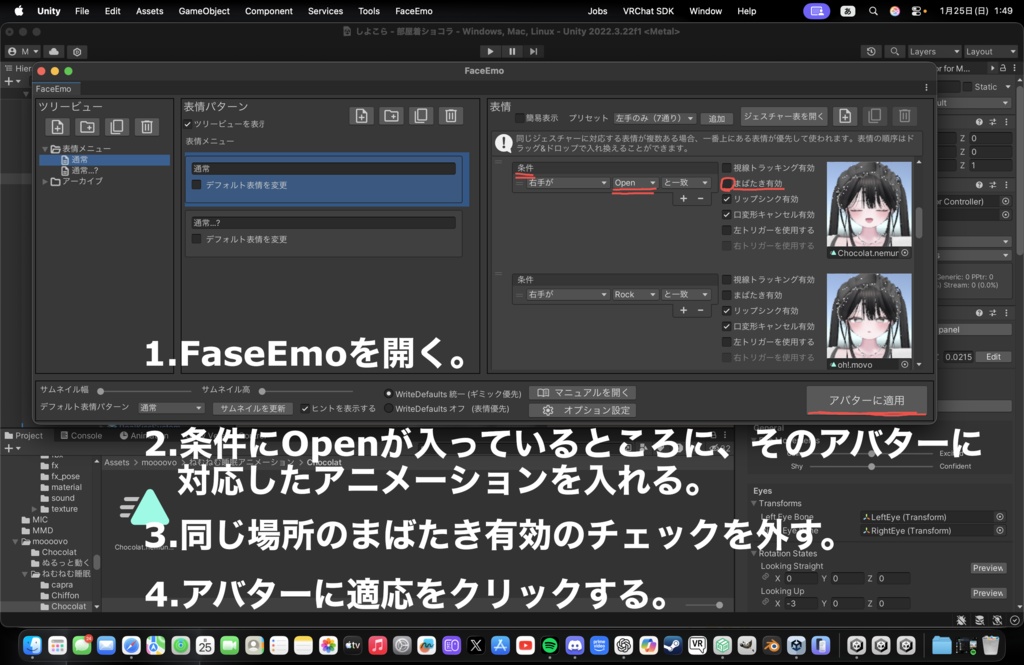Click Unity Pause button
Image resolution: width=1024 pixels, height=665 pixels.
pos(512,52)
